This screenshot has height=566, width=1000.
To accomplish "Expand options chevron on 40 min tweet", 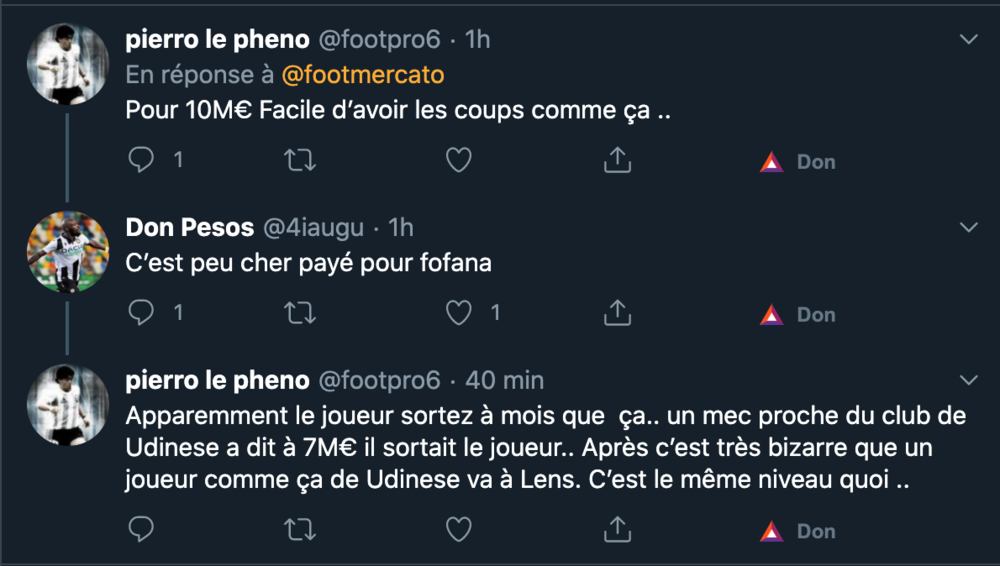I will tap(969, 380).
